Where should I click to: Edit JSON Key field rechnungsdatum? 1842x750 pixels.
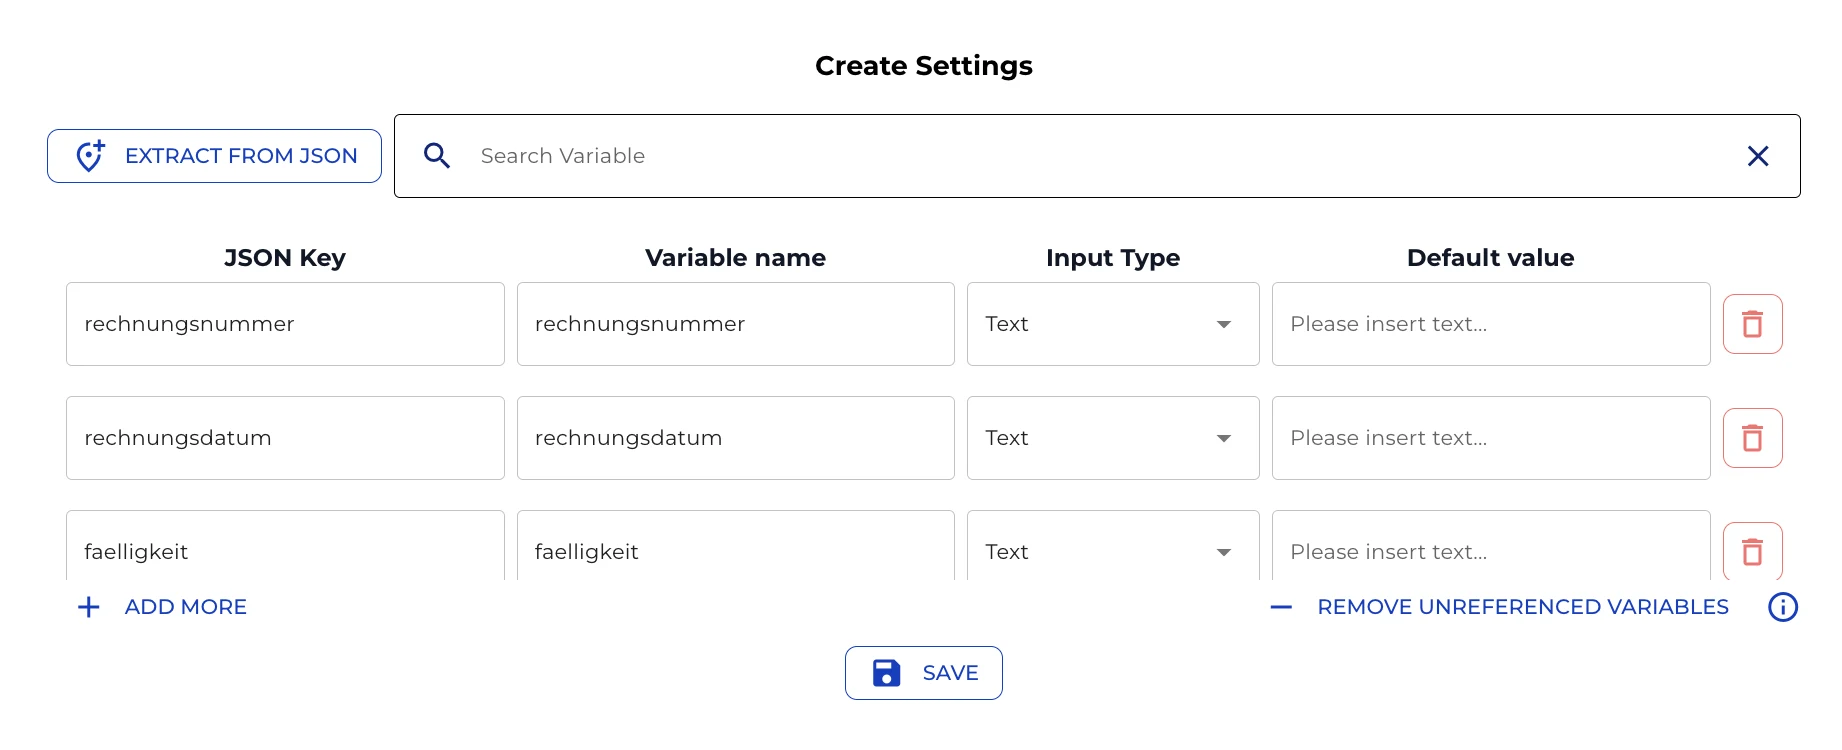coord(285,438)
